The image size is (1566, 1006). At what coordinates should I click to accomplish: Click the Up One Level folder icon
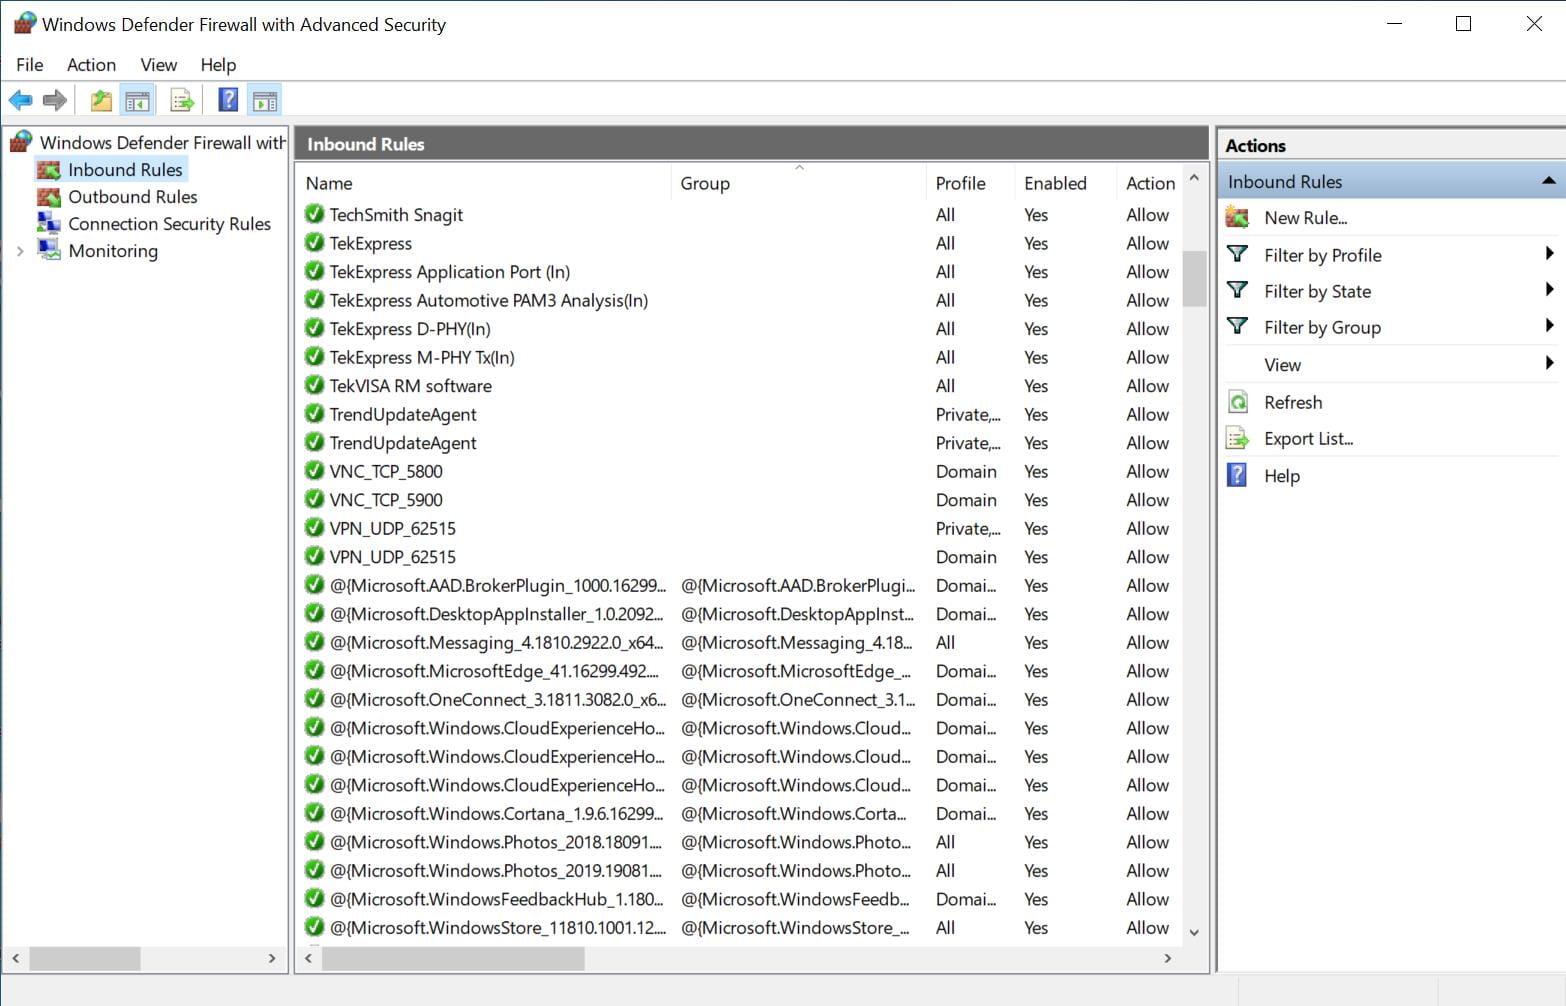click(x=101, y=100)
